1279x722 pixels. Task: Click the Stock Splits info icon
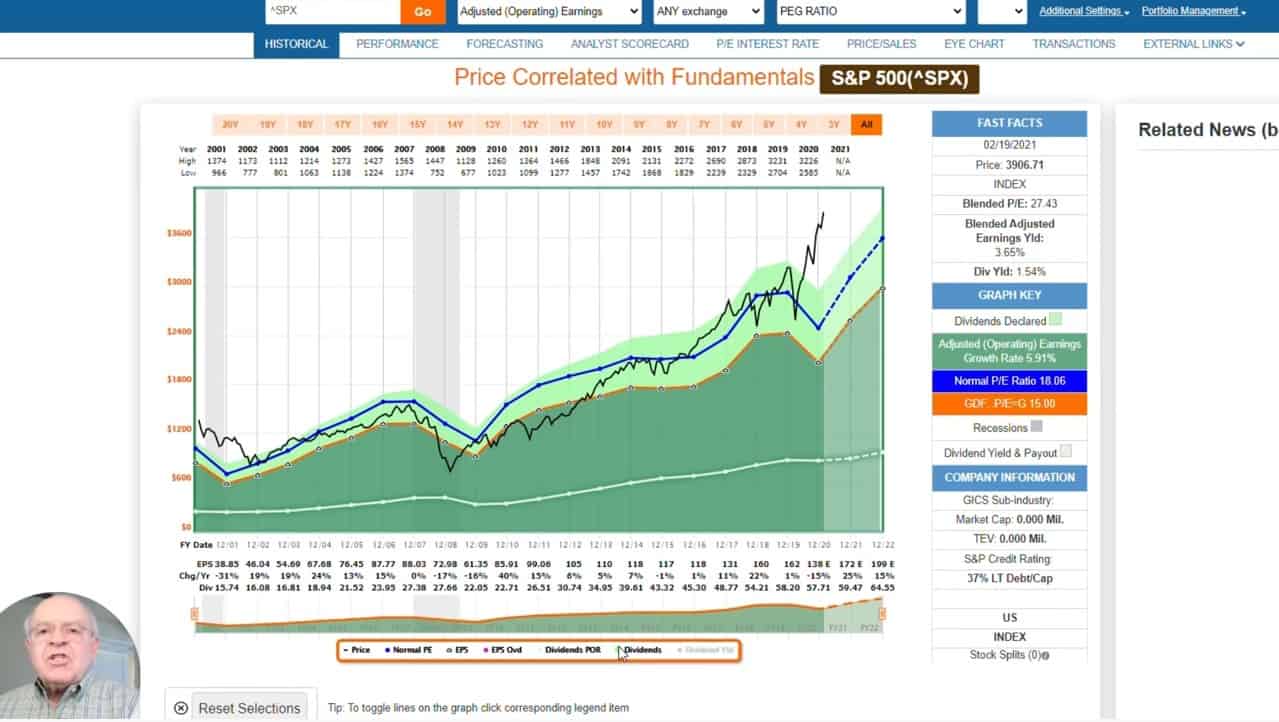[x=1045, y=656]
